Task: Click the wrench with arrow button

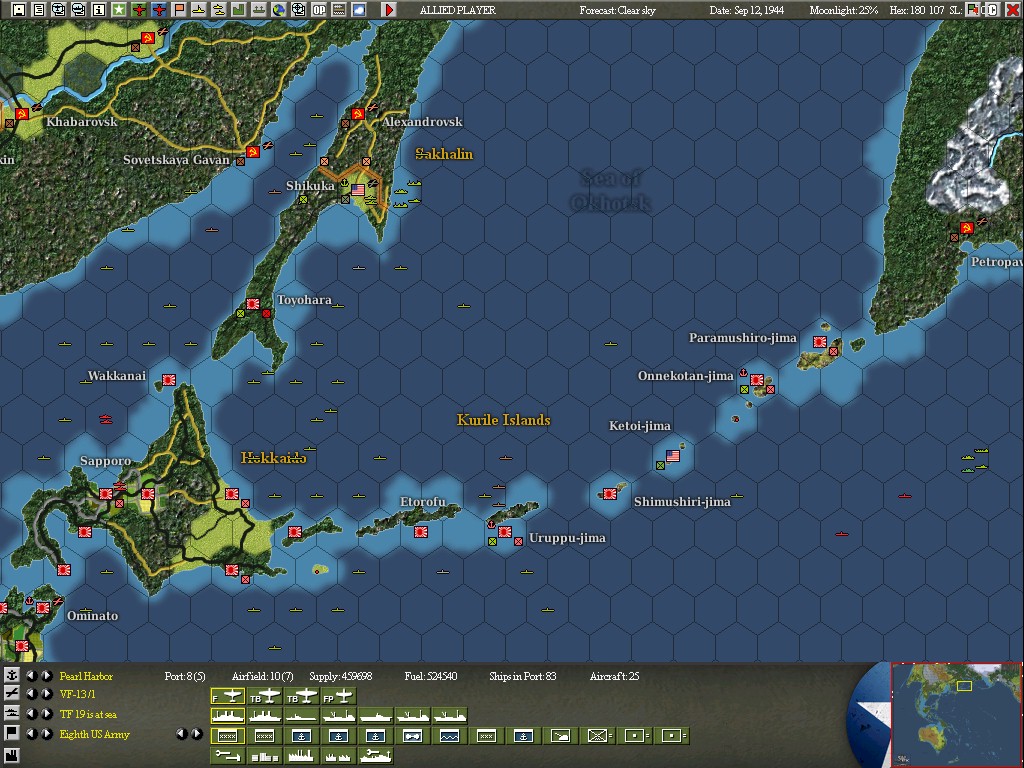Action: (227, 756)
